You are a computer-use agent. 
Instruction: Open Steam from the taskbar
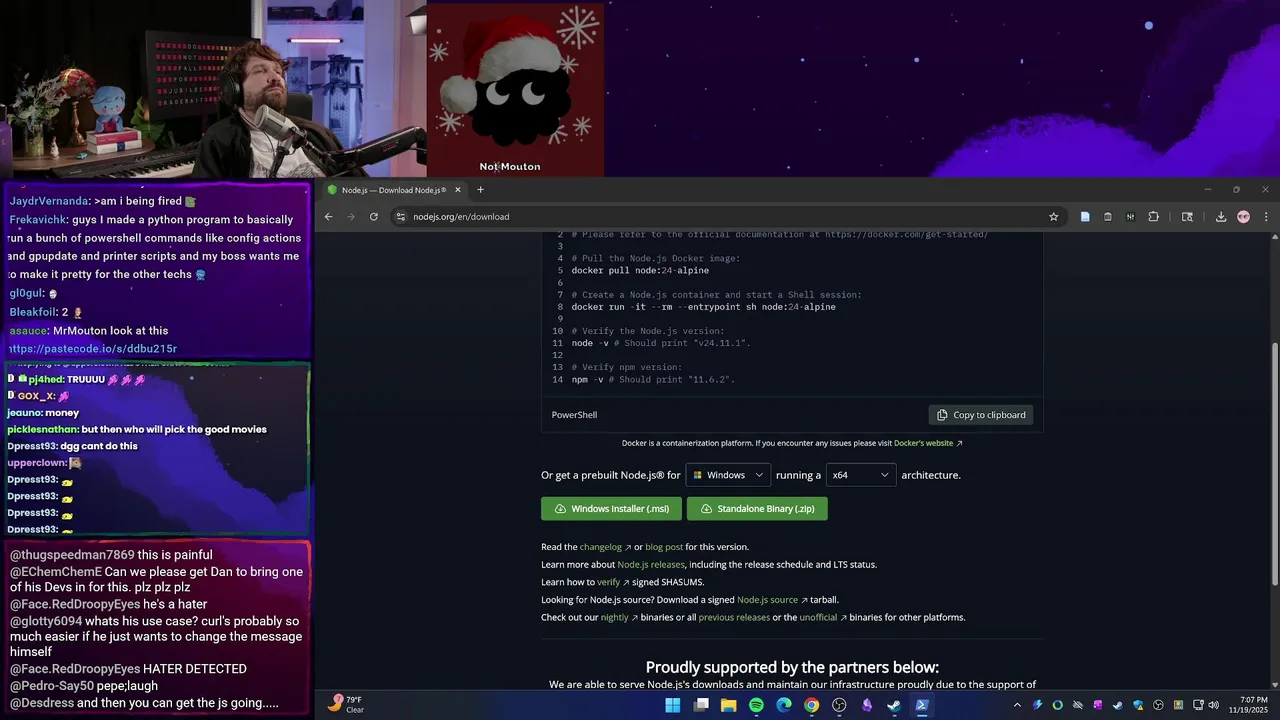pos(894,705)
